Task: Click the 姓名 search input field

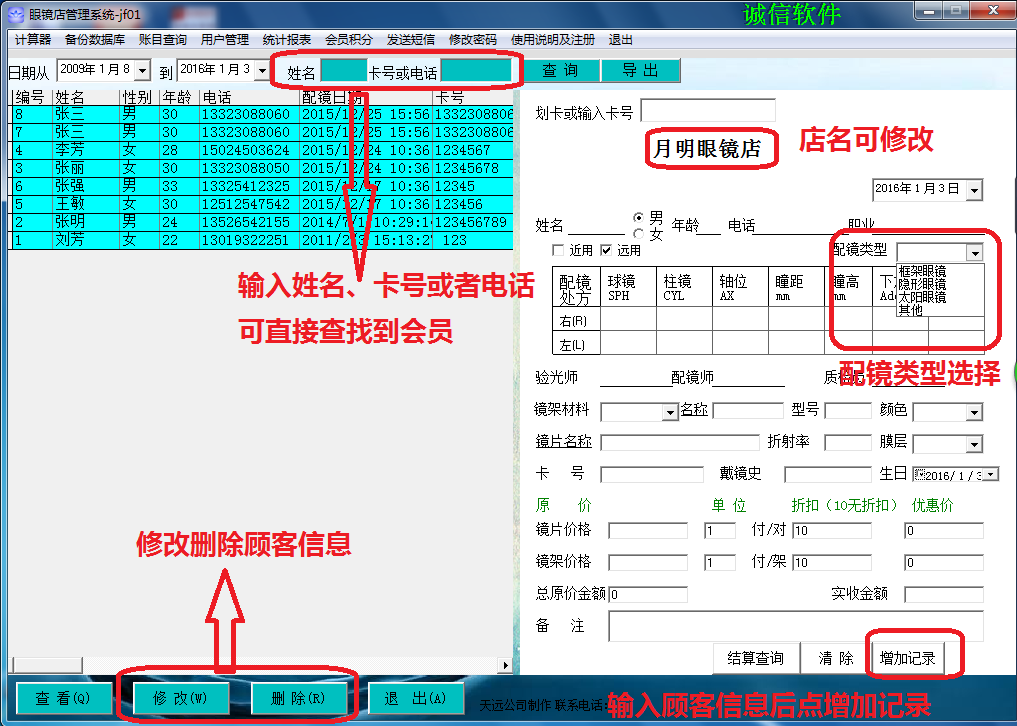Action: pyautogui.click(x=344, y=71)
